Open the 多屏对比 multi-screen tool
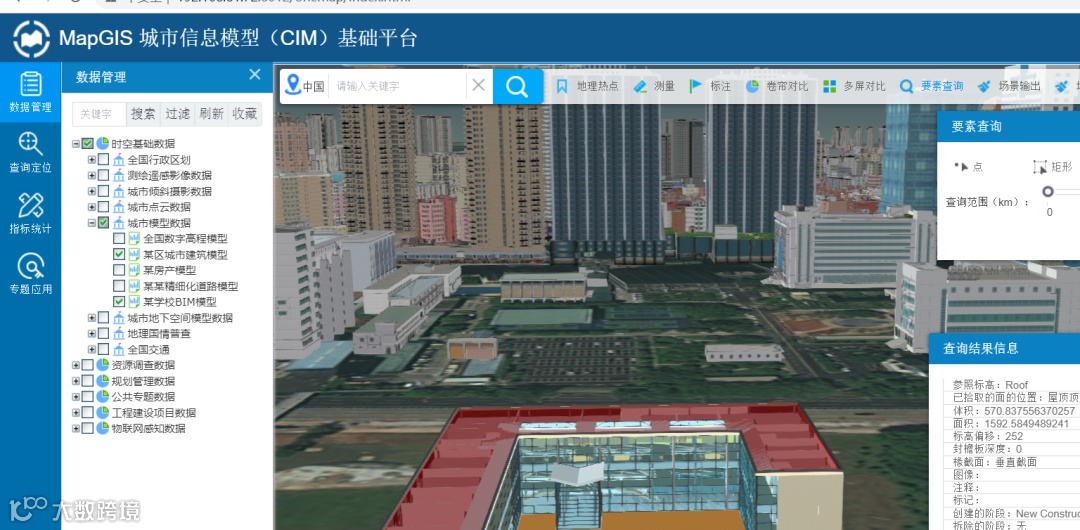Viewport: 1080px width, 530px height. click(x=854, y=86)
